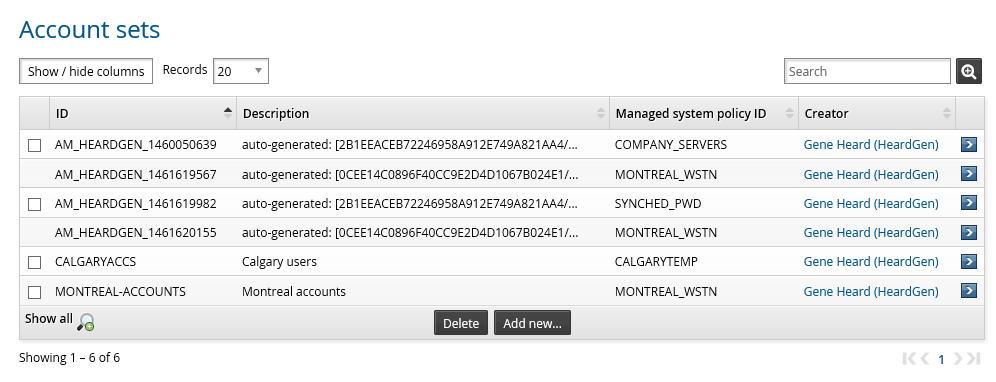Open details arrow for AM_HEARDGEN_1461619567 row
The height and width of the screenshot is (382, 996).
(x=969, y=174)
